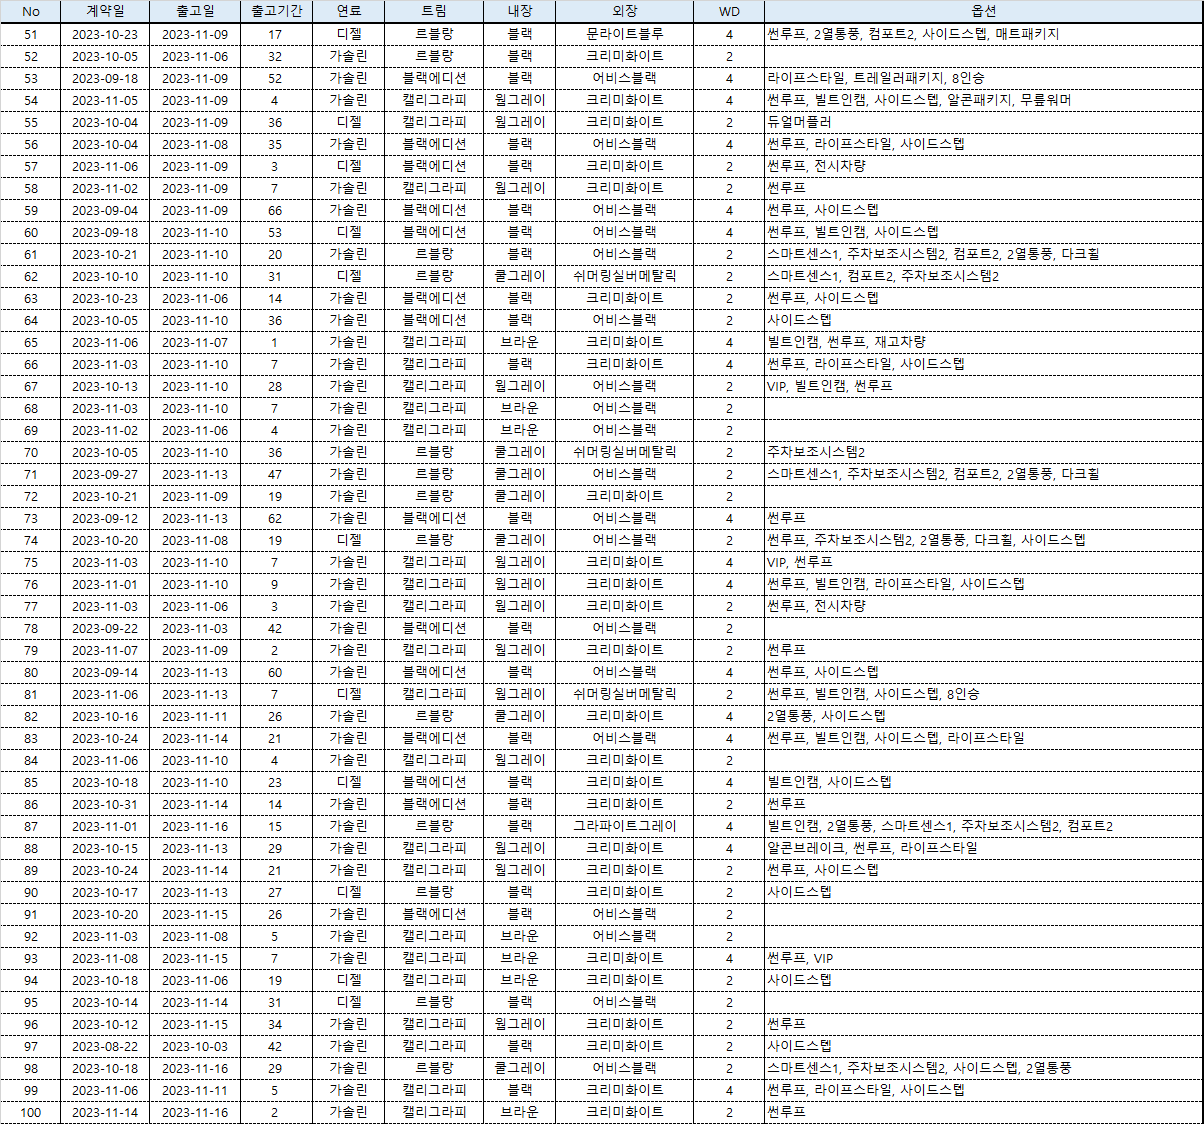The height and width of the screenshot is (1124, 1204).
Task: Click the WD column header
Action: [x=729, y=12]
